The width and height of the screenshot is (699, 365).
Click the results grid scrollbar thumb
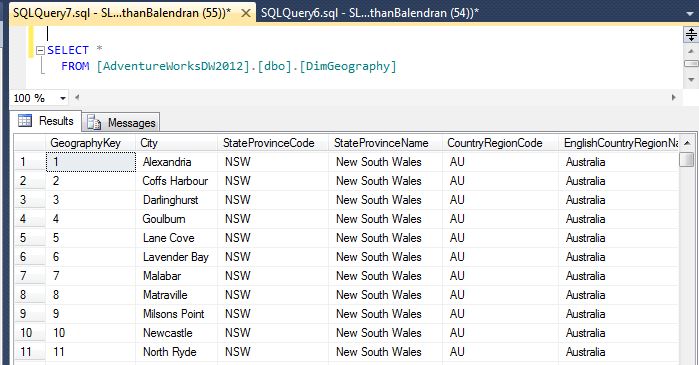(687, 159)
